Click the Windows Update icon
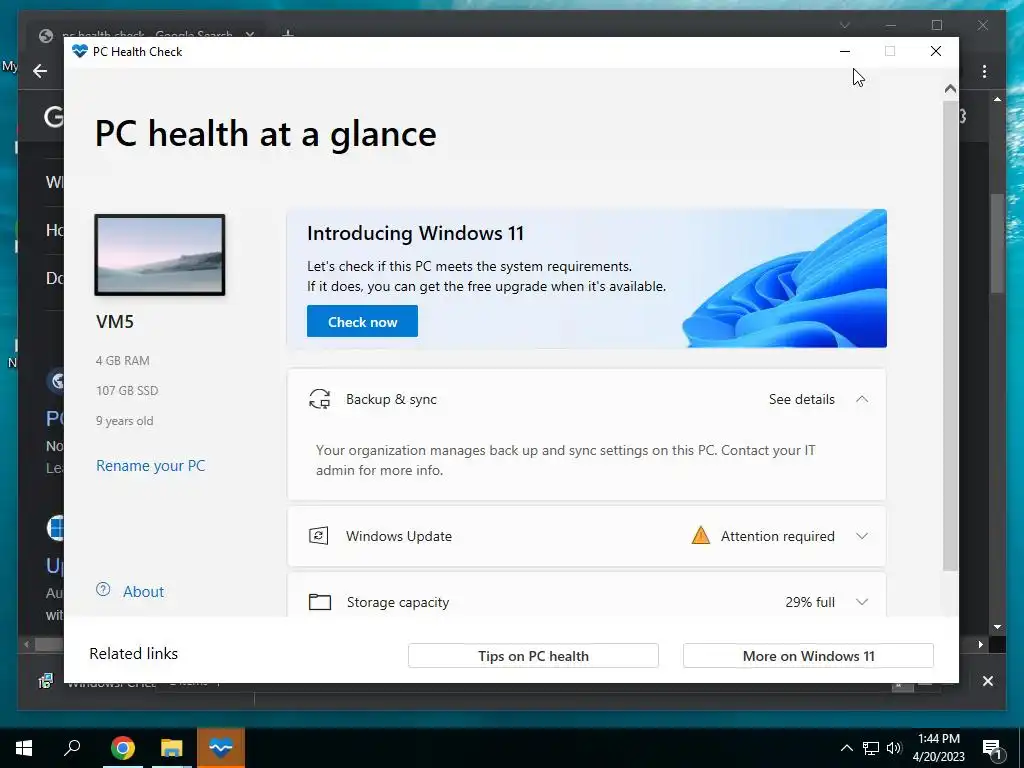 coord(319,536)
